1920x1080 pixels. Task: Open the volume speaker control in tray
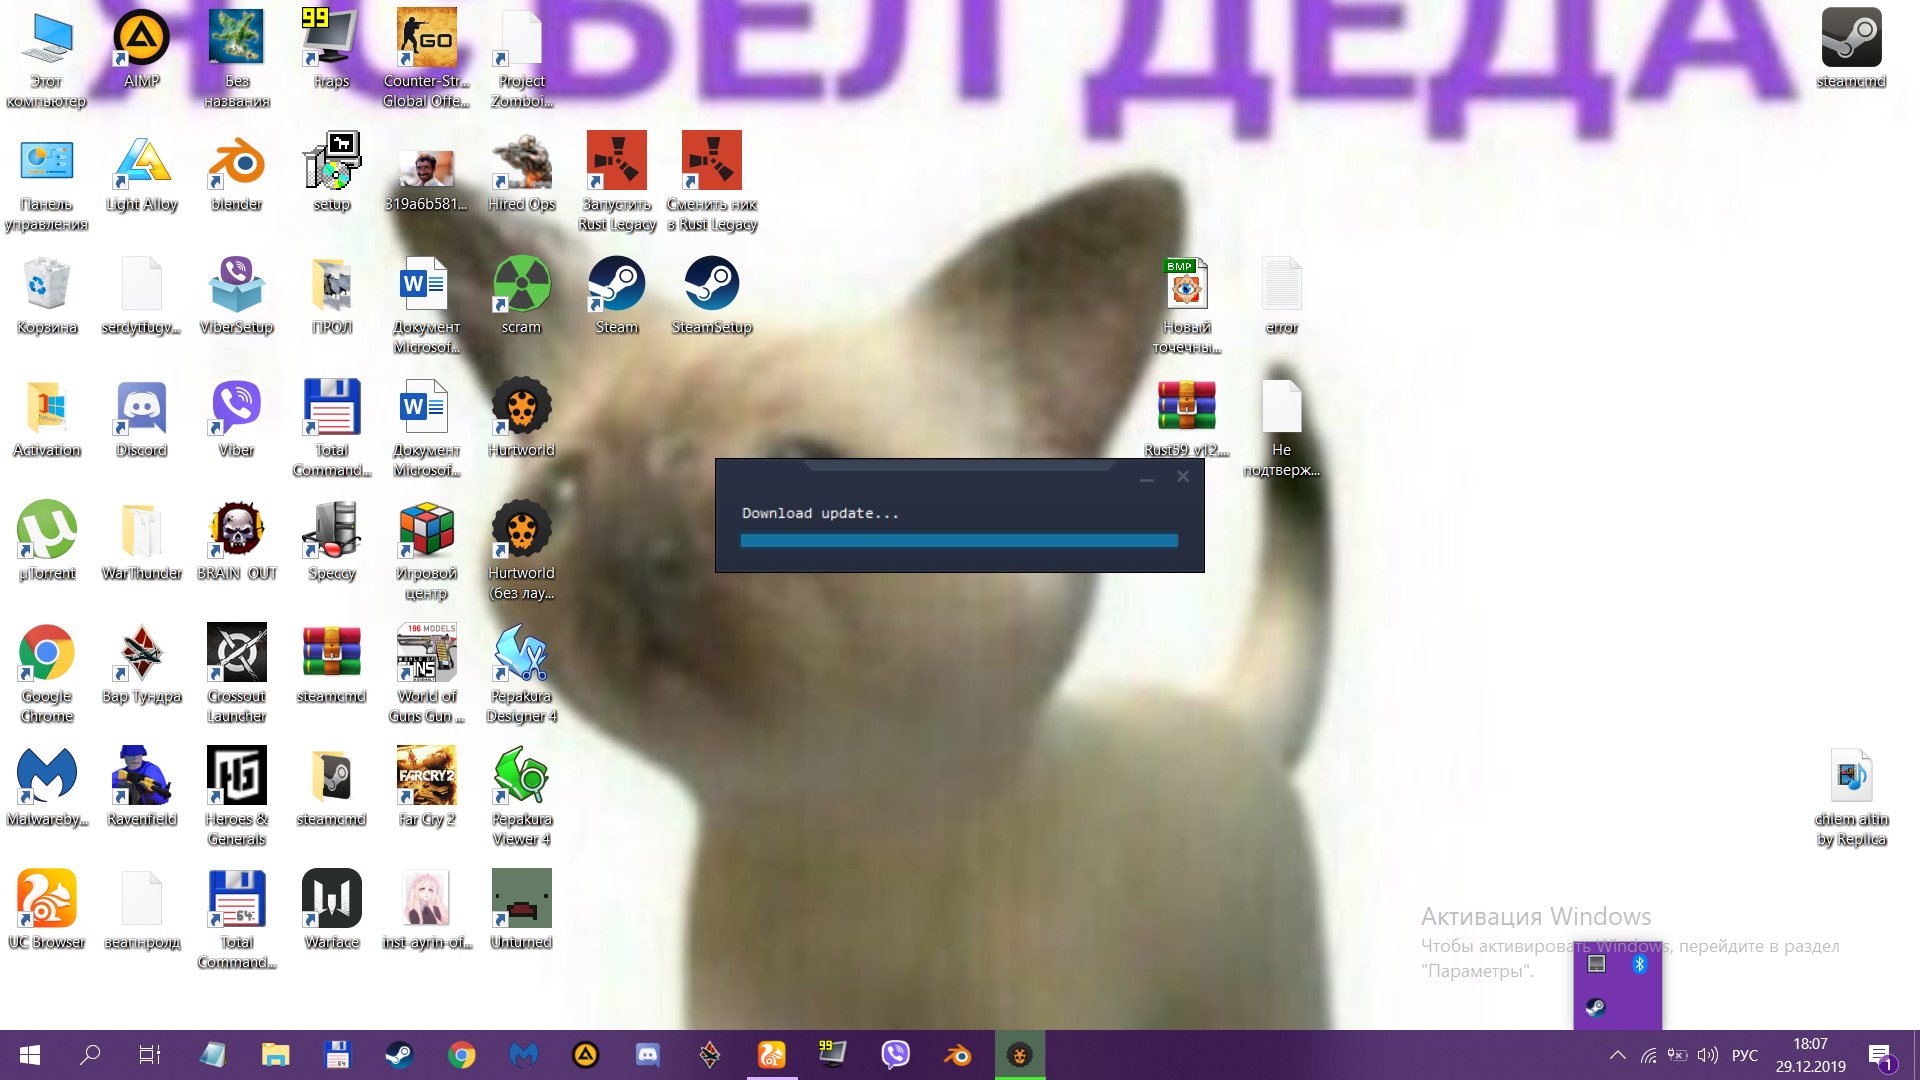tap(1707, 1055)
